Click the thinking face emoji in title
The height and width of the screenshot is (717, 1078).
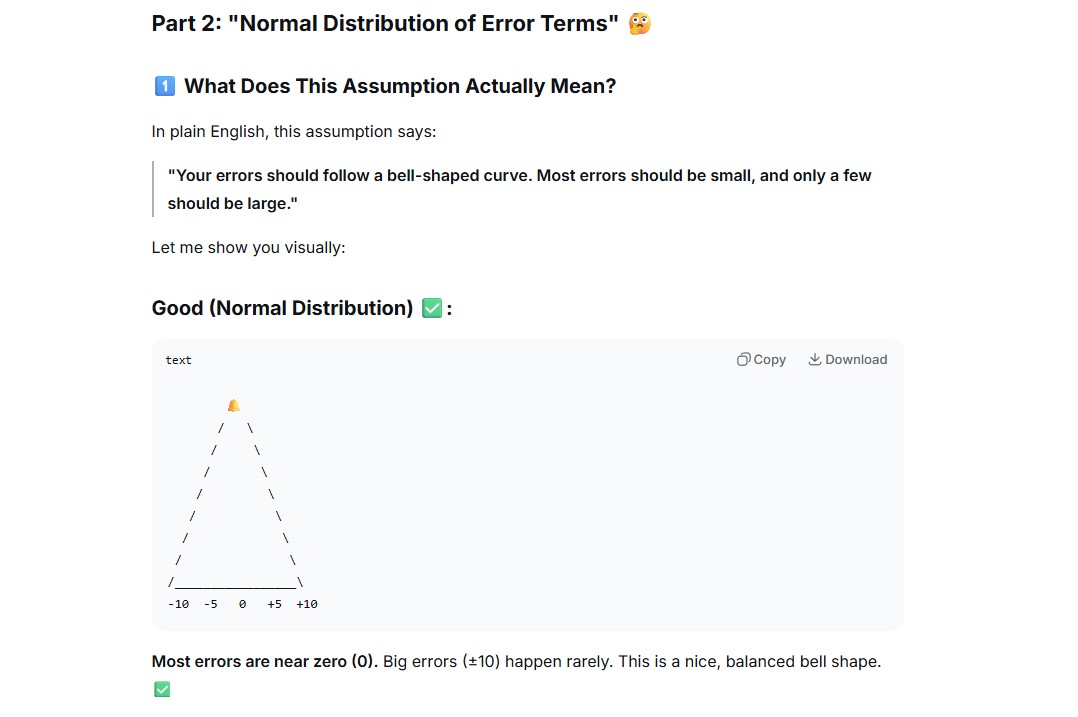pyautogui.click(x=639, y=23)
